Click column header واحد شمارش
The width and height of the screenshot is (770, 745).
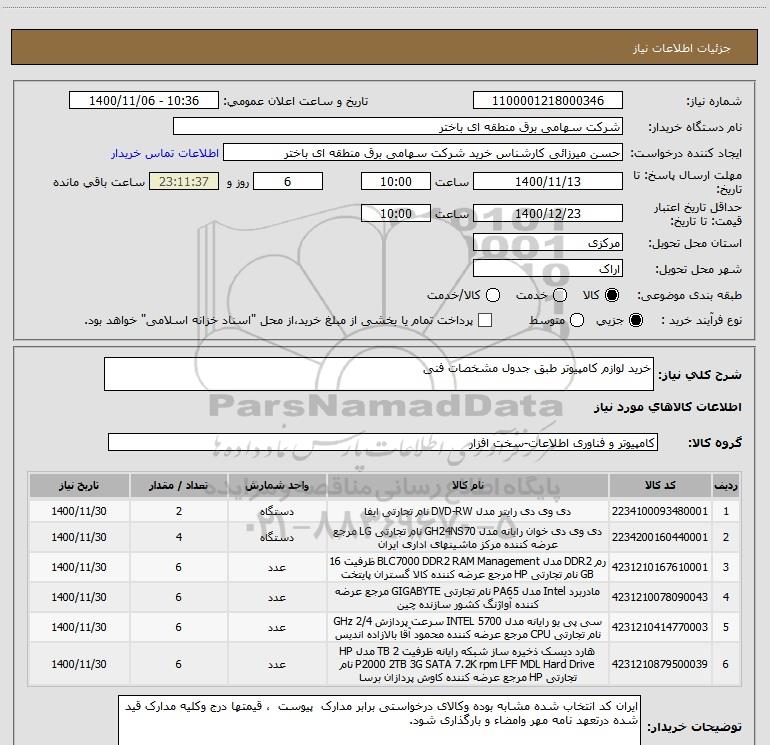(x=277, y=486)
